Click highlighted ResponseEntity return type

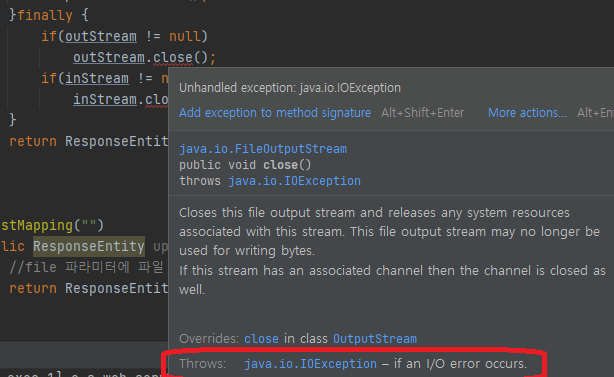pos(89,246)
